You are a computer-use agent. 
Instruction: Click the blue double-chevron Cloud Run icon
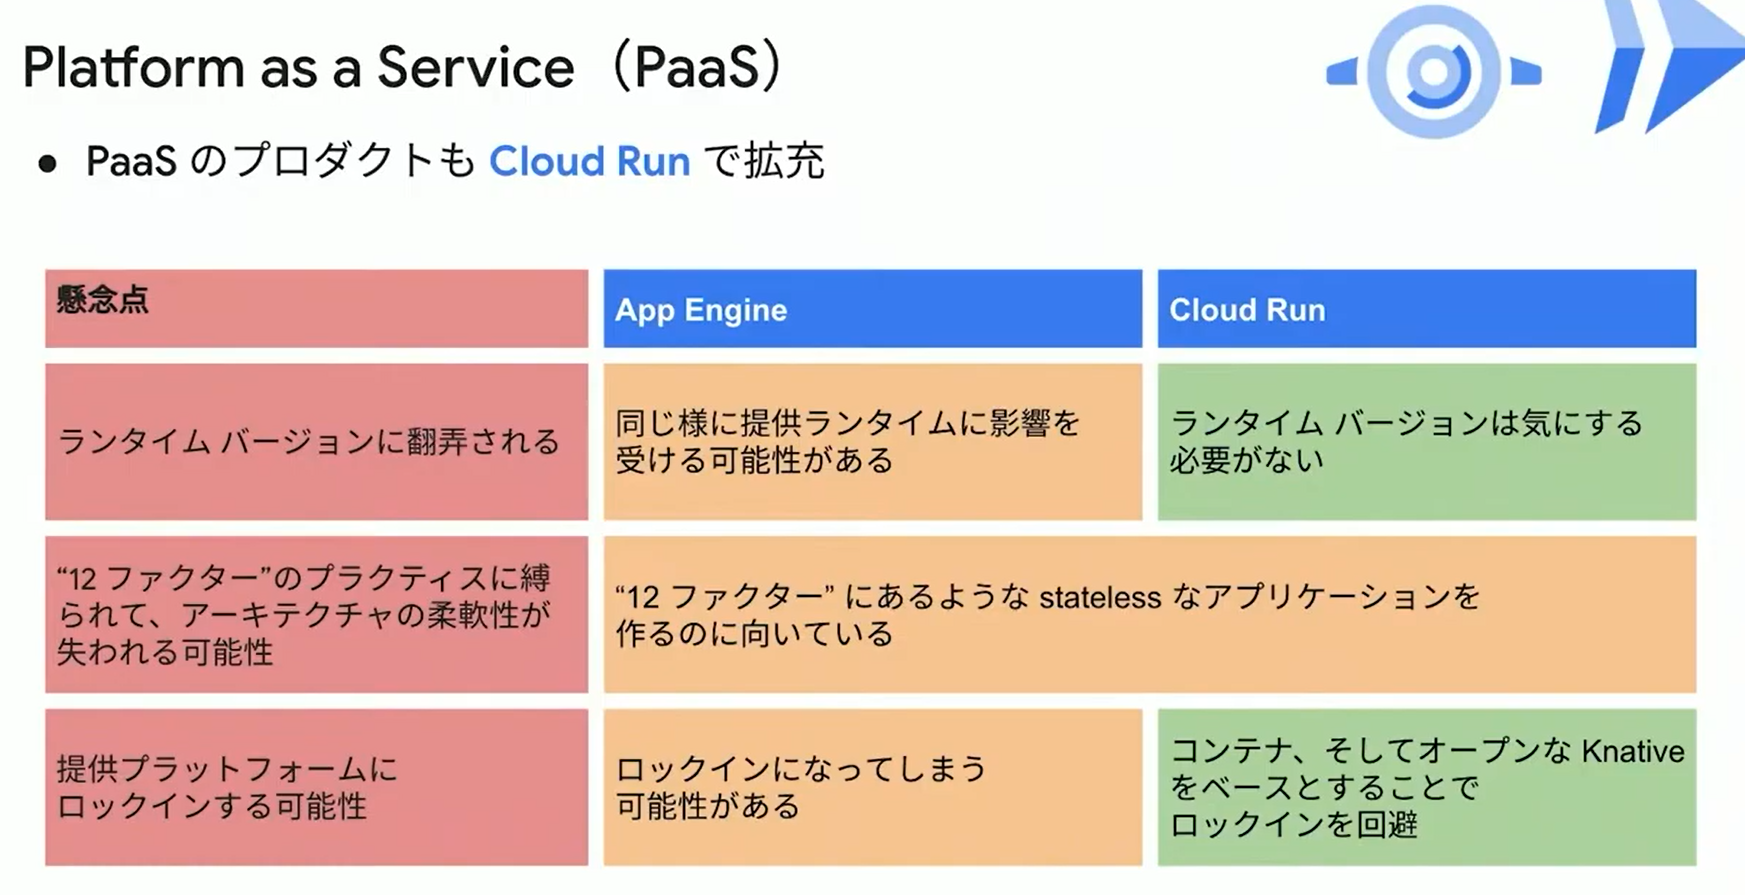[1668, 66]
